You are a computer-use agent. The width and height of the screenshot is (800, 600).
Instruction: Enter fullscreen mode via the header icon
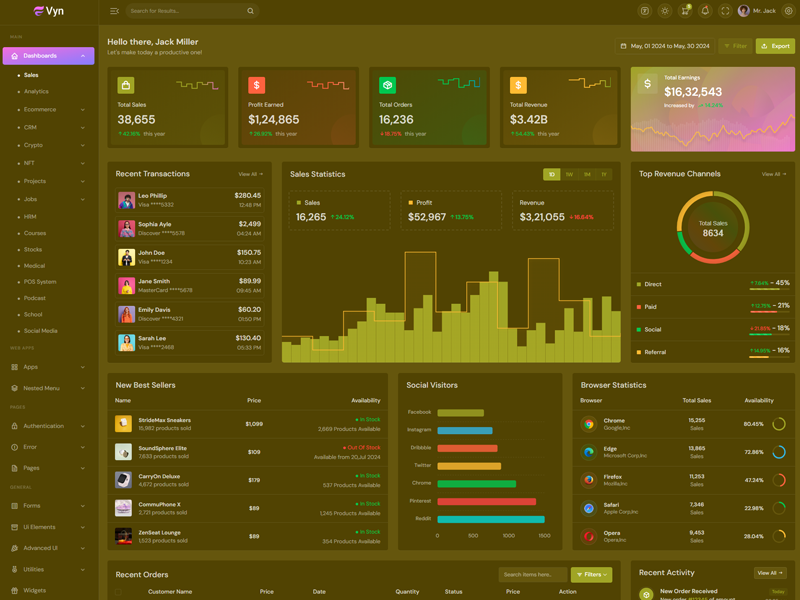click(725, 11)
